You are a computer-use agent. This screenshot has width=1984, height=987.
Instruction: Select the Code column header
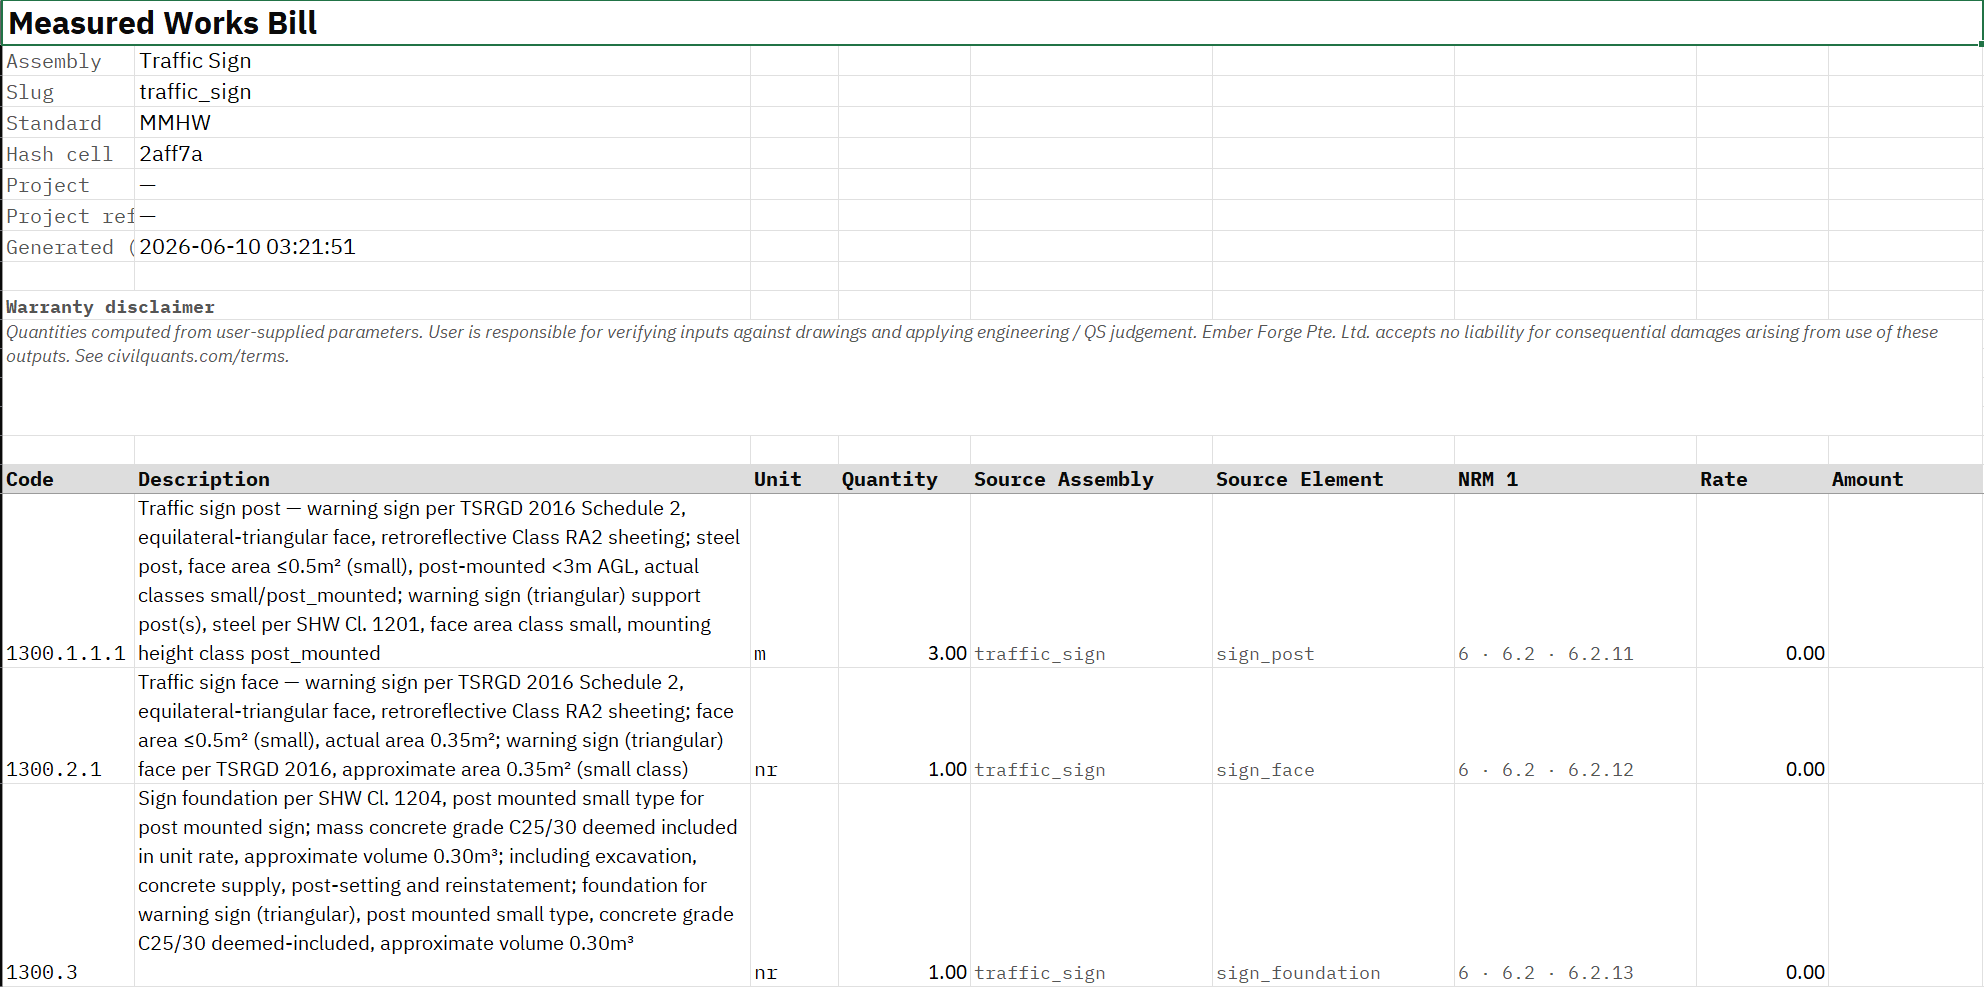[68, 479]
